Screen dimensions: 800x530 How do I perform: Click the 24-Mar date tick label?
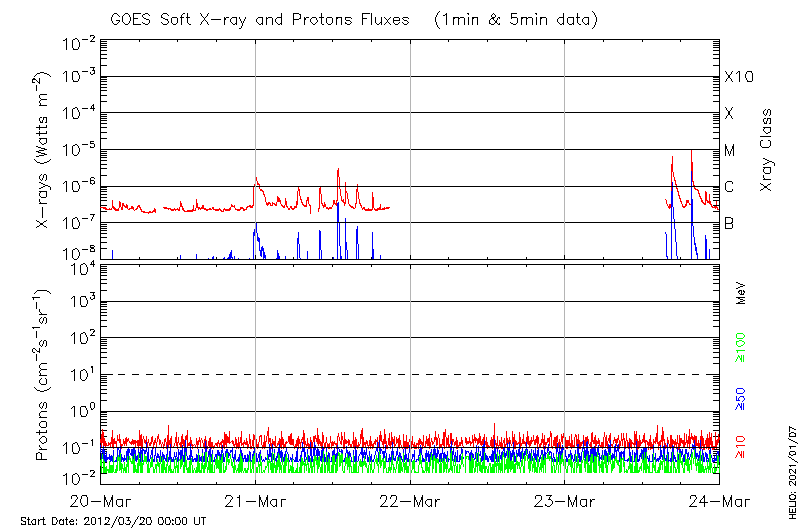click(719, 501)
